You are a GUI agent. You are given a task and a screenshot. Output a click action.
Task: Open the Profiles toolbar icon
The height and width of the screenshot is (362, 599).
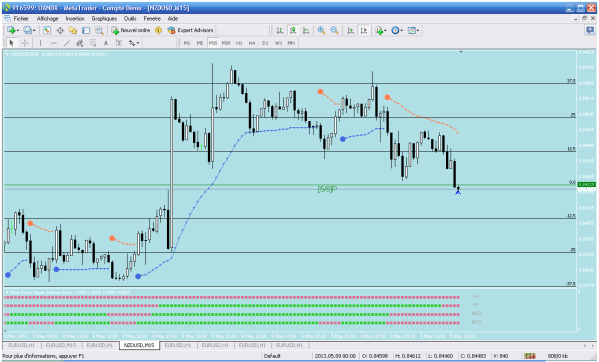pyautogui.click(x=28, y=30)
